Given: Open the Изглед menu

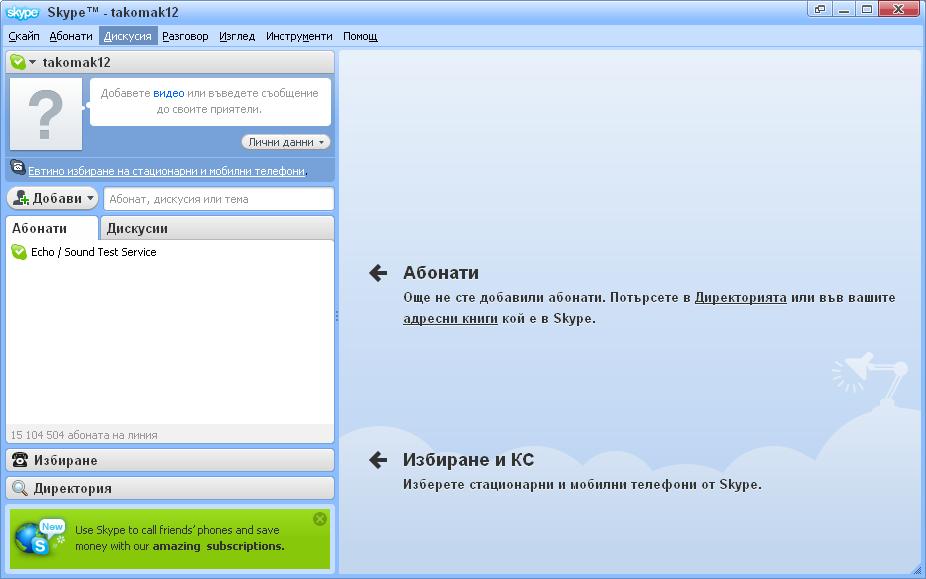Looking at the screenshot, I should click(237, 36).
